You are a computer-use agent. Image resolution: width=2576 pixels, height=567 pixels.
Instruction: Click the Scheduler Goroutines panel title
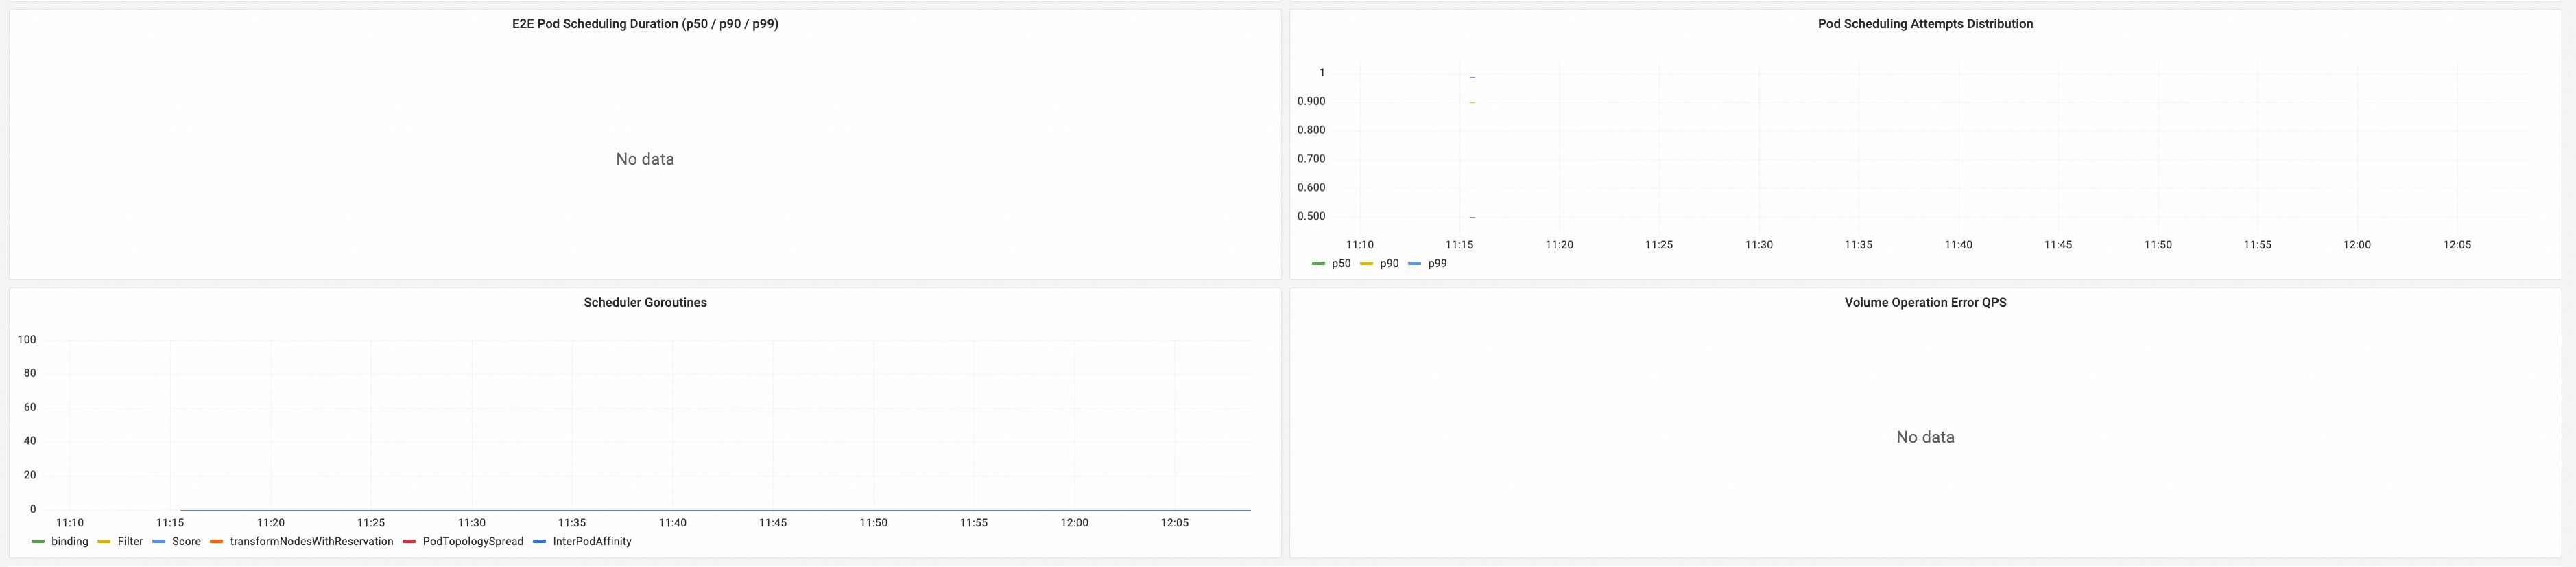(644, 303)
